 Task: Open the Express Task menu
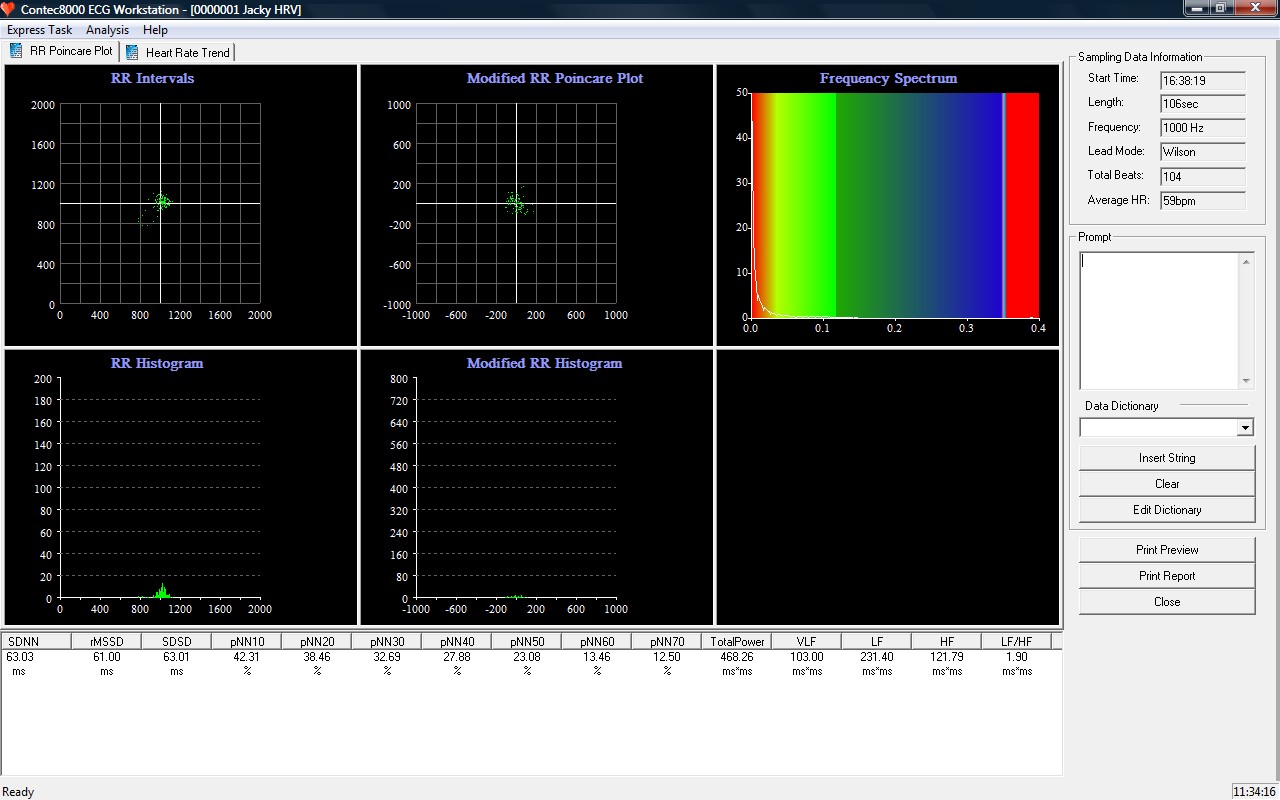click(39, 30)
